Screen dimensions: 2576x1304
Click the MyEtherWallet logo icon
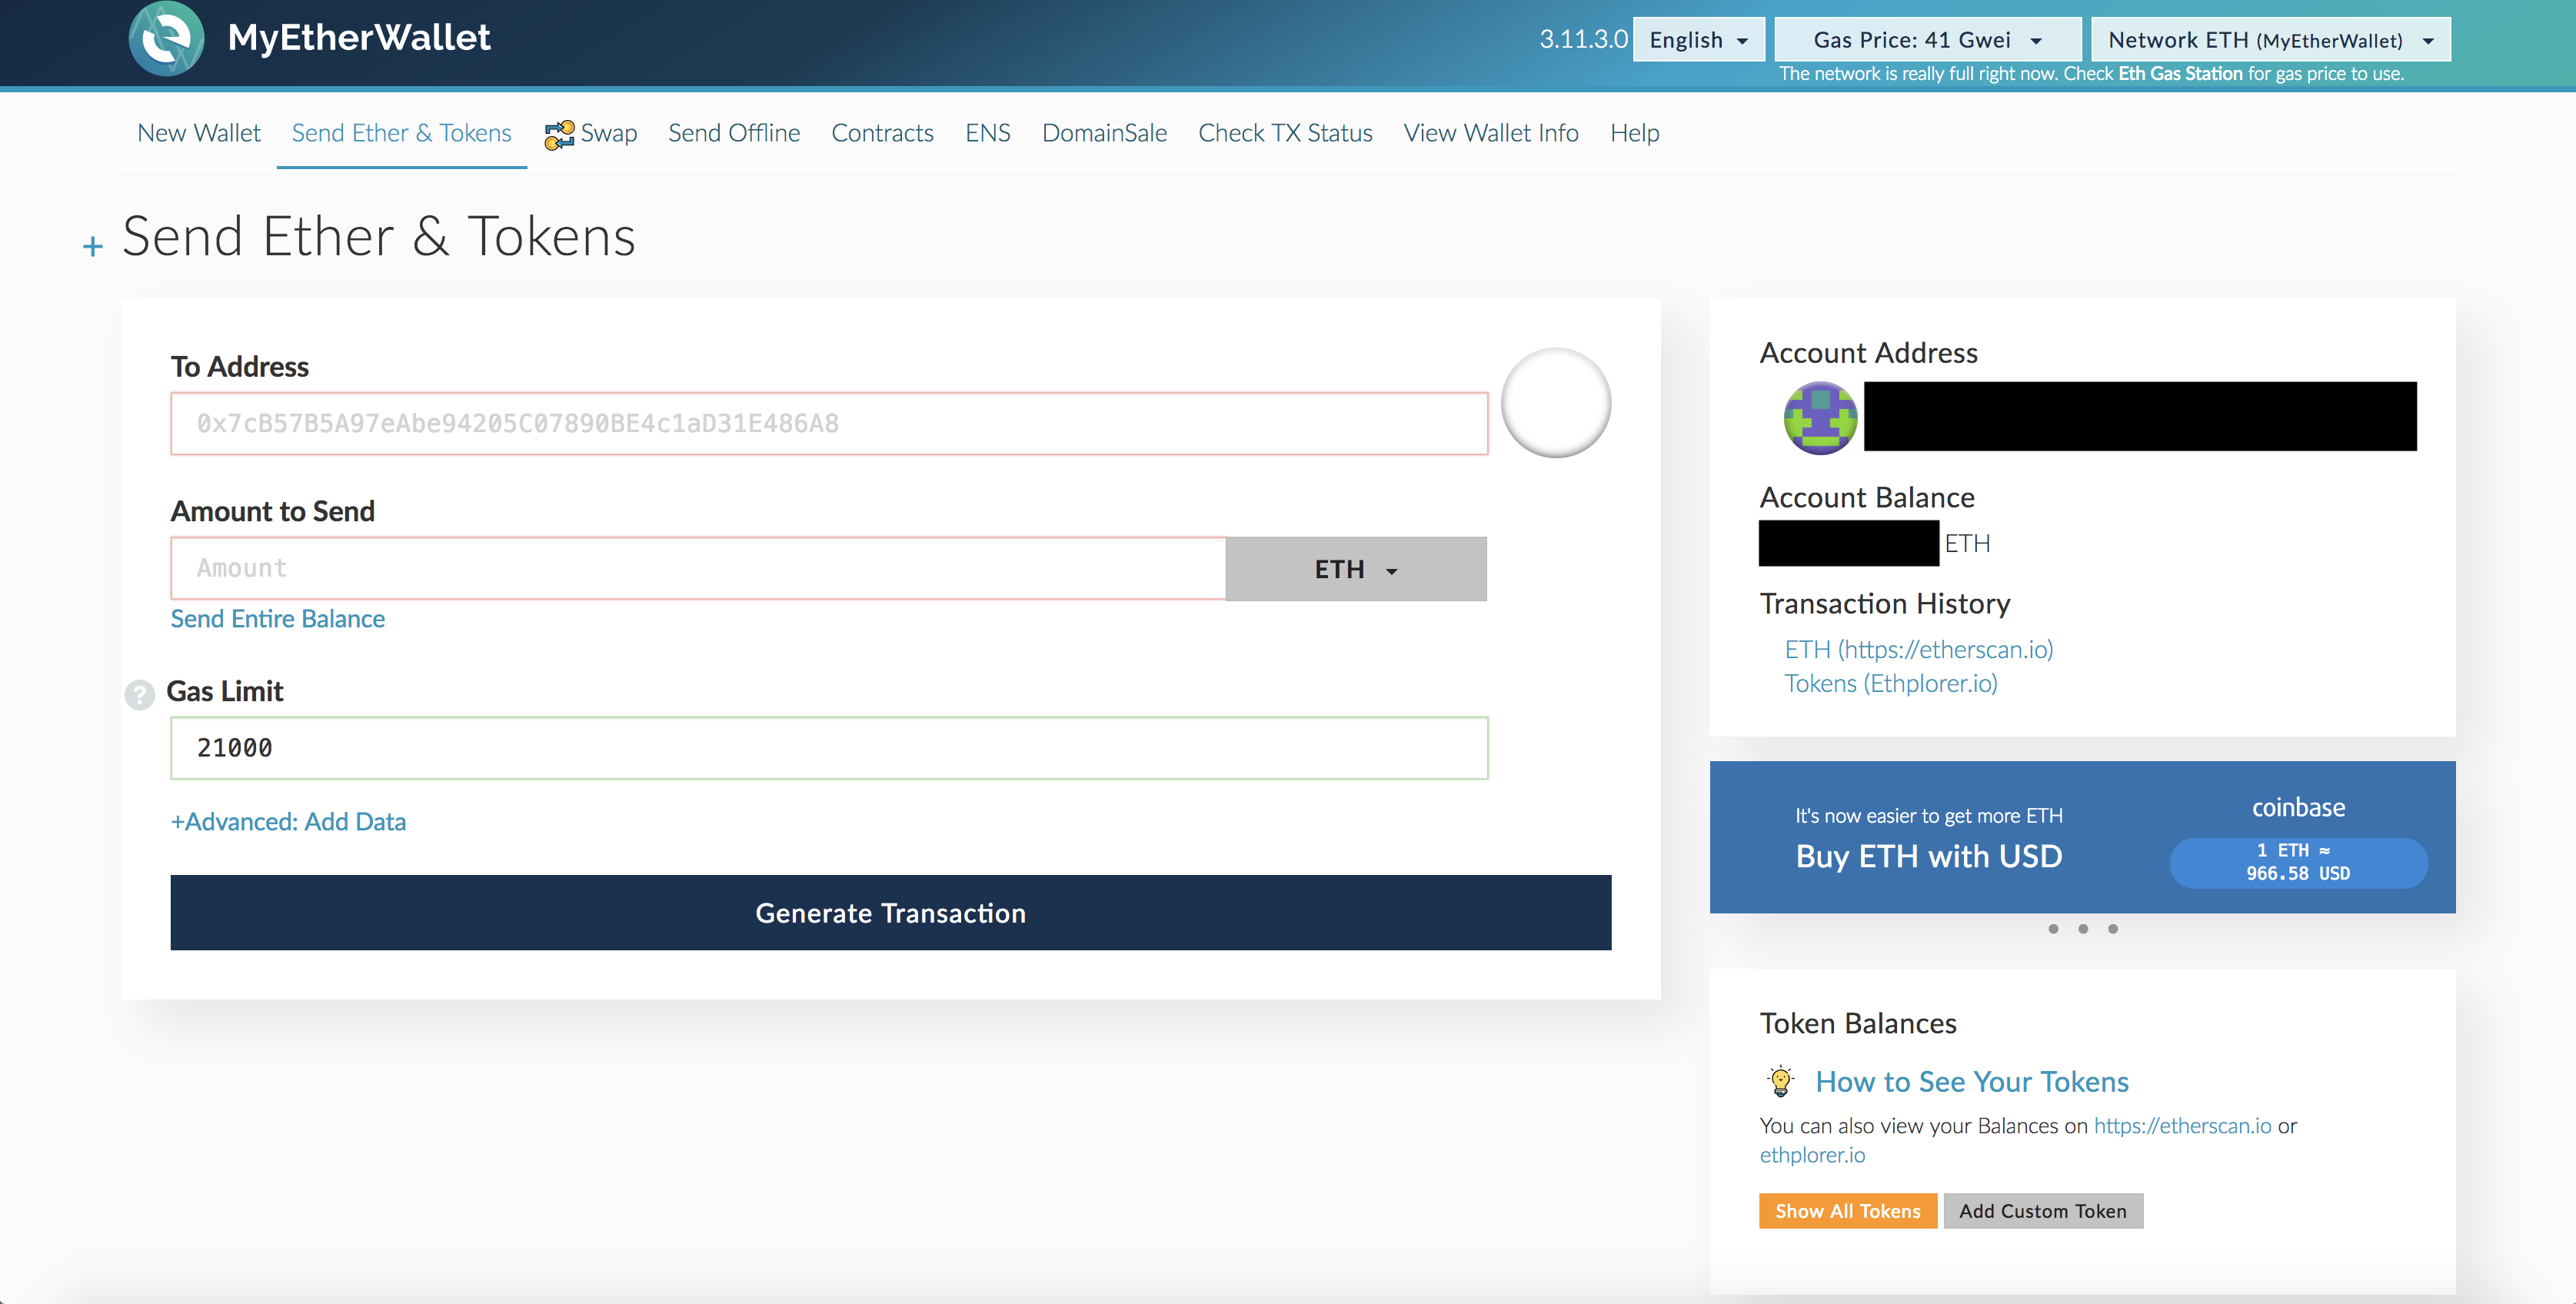coord(166,38)
